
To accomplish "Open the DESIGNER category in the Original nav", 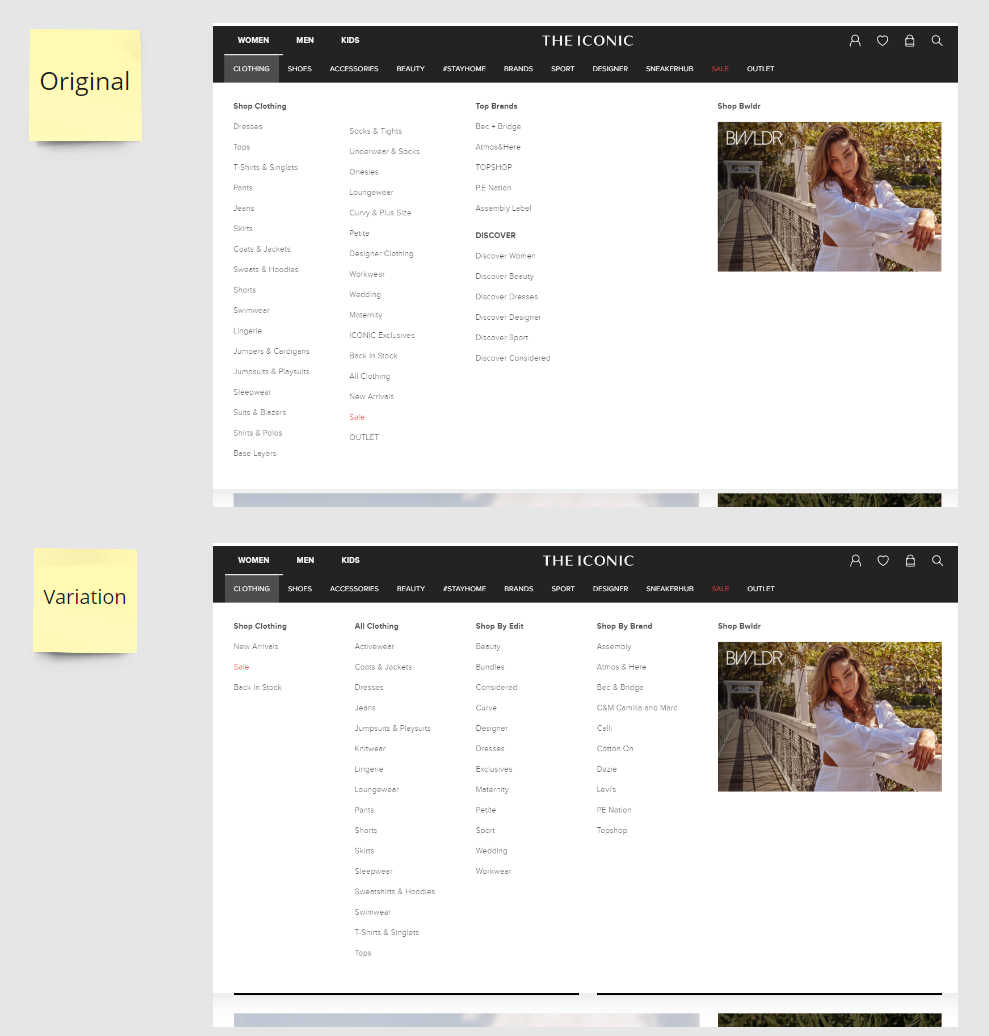I will [610, 68].
